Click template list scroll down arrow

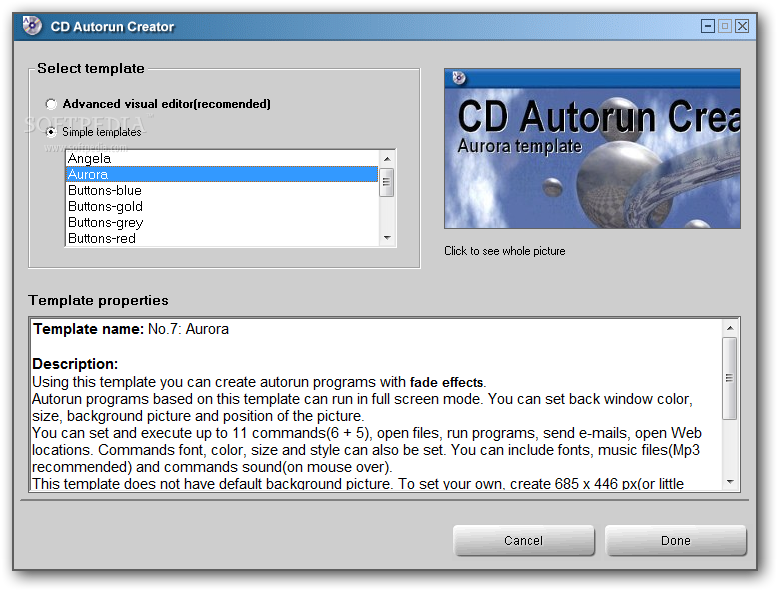coord(387,238)
